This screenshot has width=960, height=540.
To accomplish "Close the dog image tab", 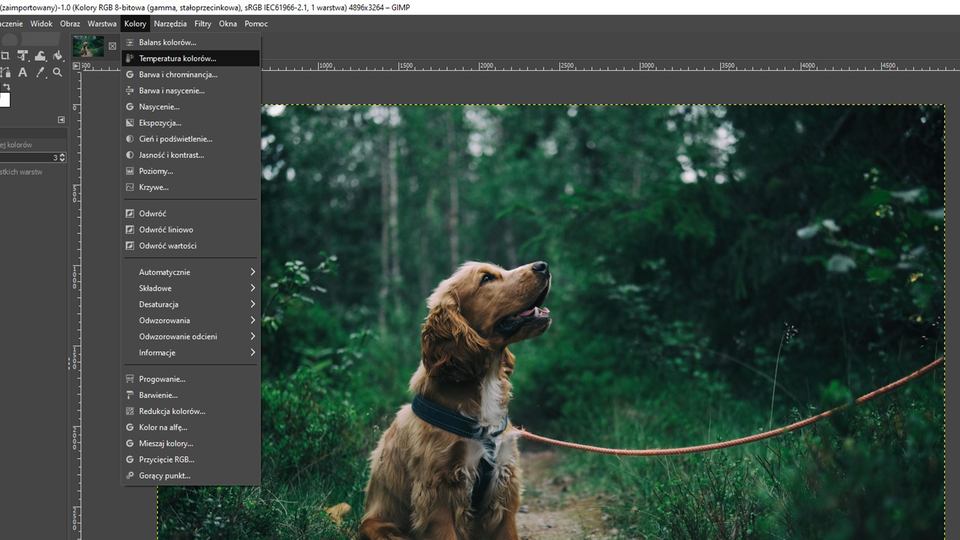I will tap(112, 46).
